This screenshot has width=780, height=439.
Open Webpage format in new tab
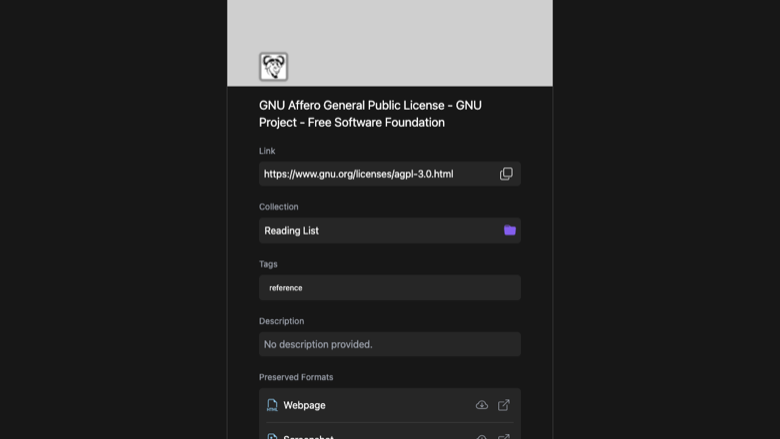click(503, 405)
